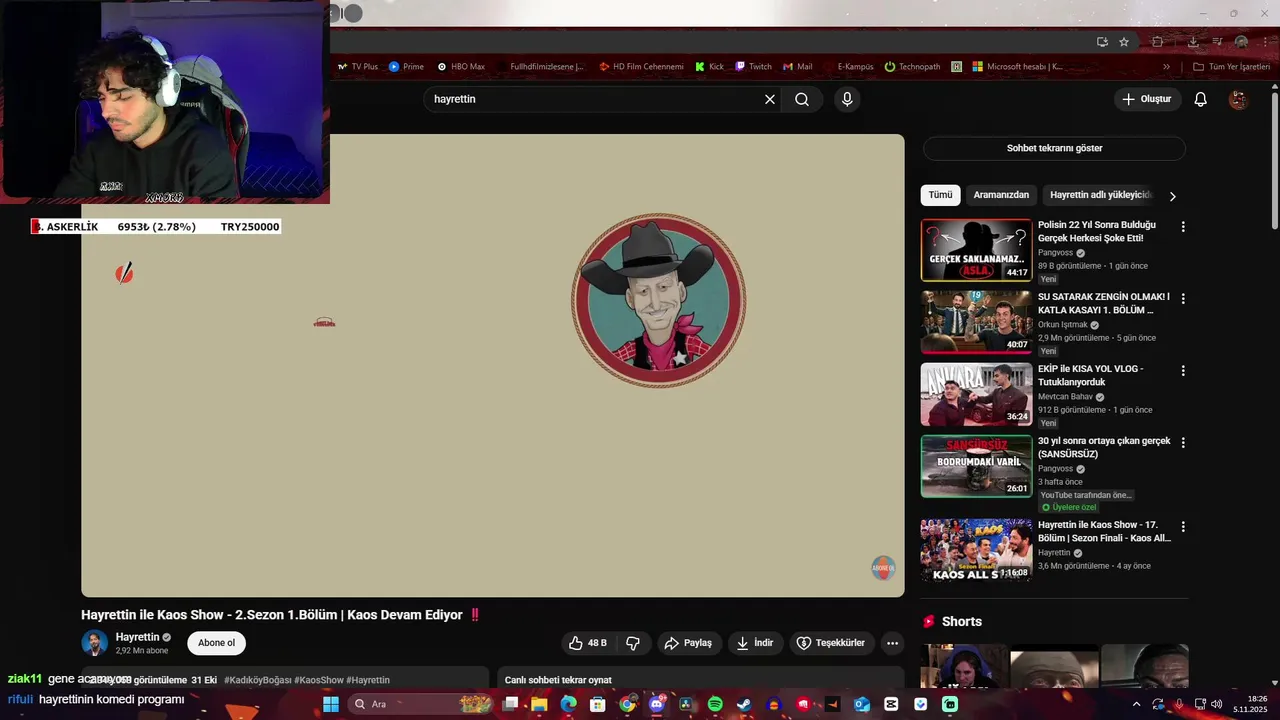Image resolution: width=1280 pixels, height=720 pixels.
Task: Like the video with 48 B likes
Action: click(x=588, y=643)
